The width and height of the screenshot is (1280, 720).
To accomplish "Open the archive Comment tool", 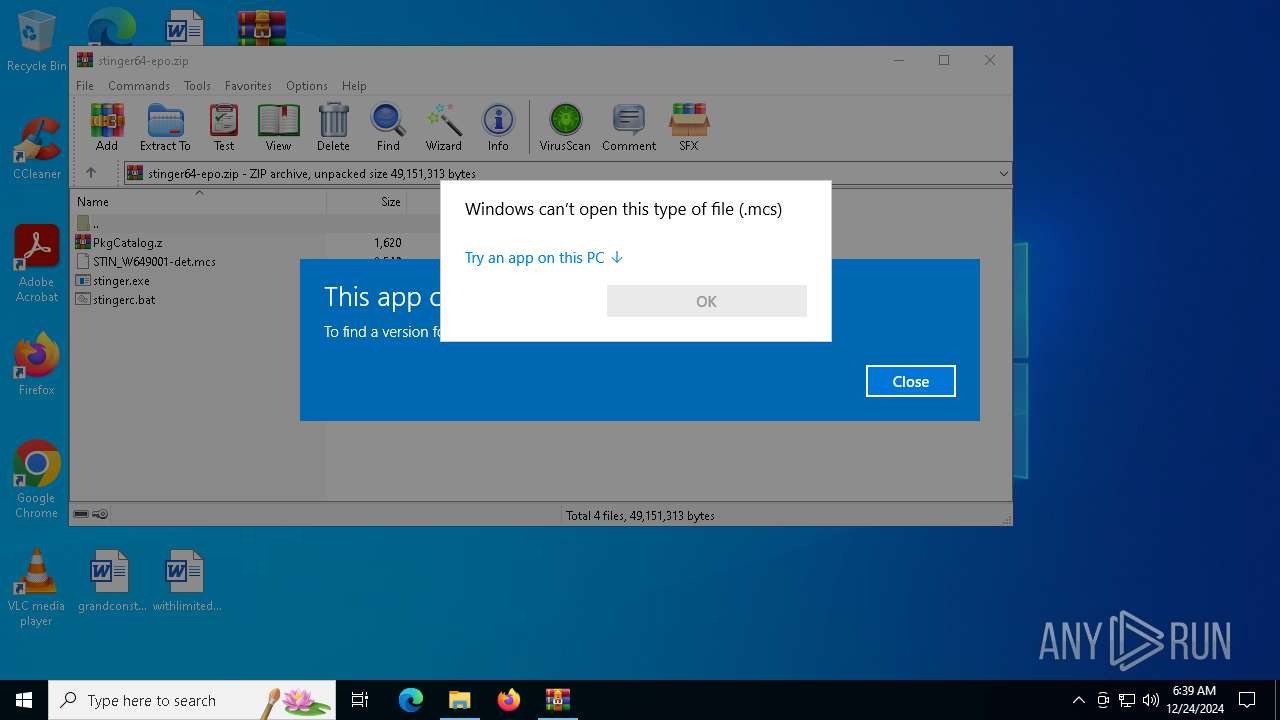I will click(x=629, y=127).
